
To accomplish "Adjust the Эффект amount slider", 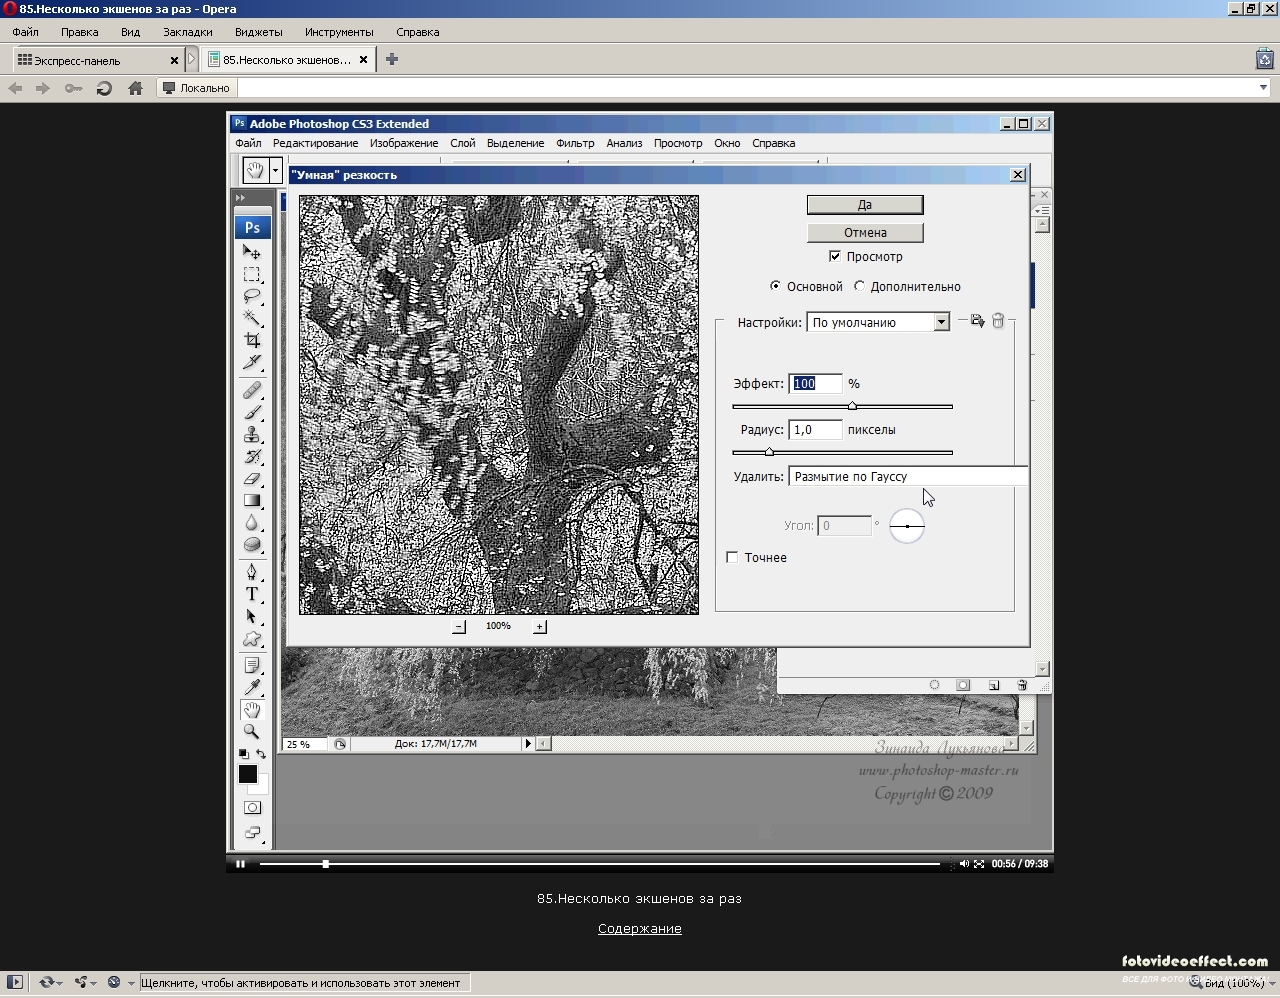I will 852,406.
